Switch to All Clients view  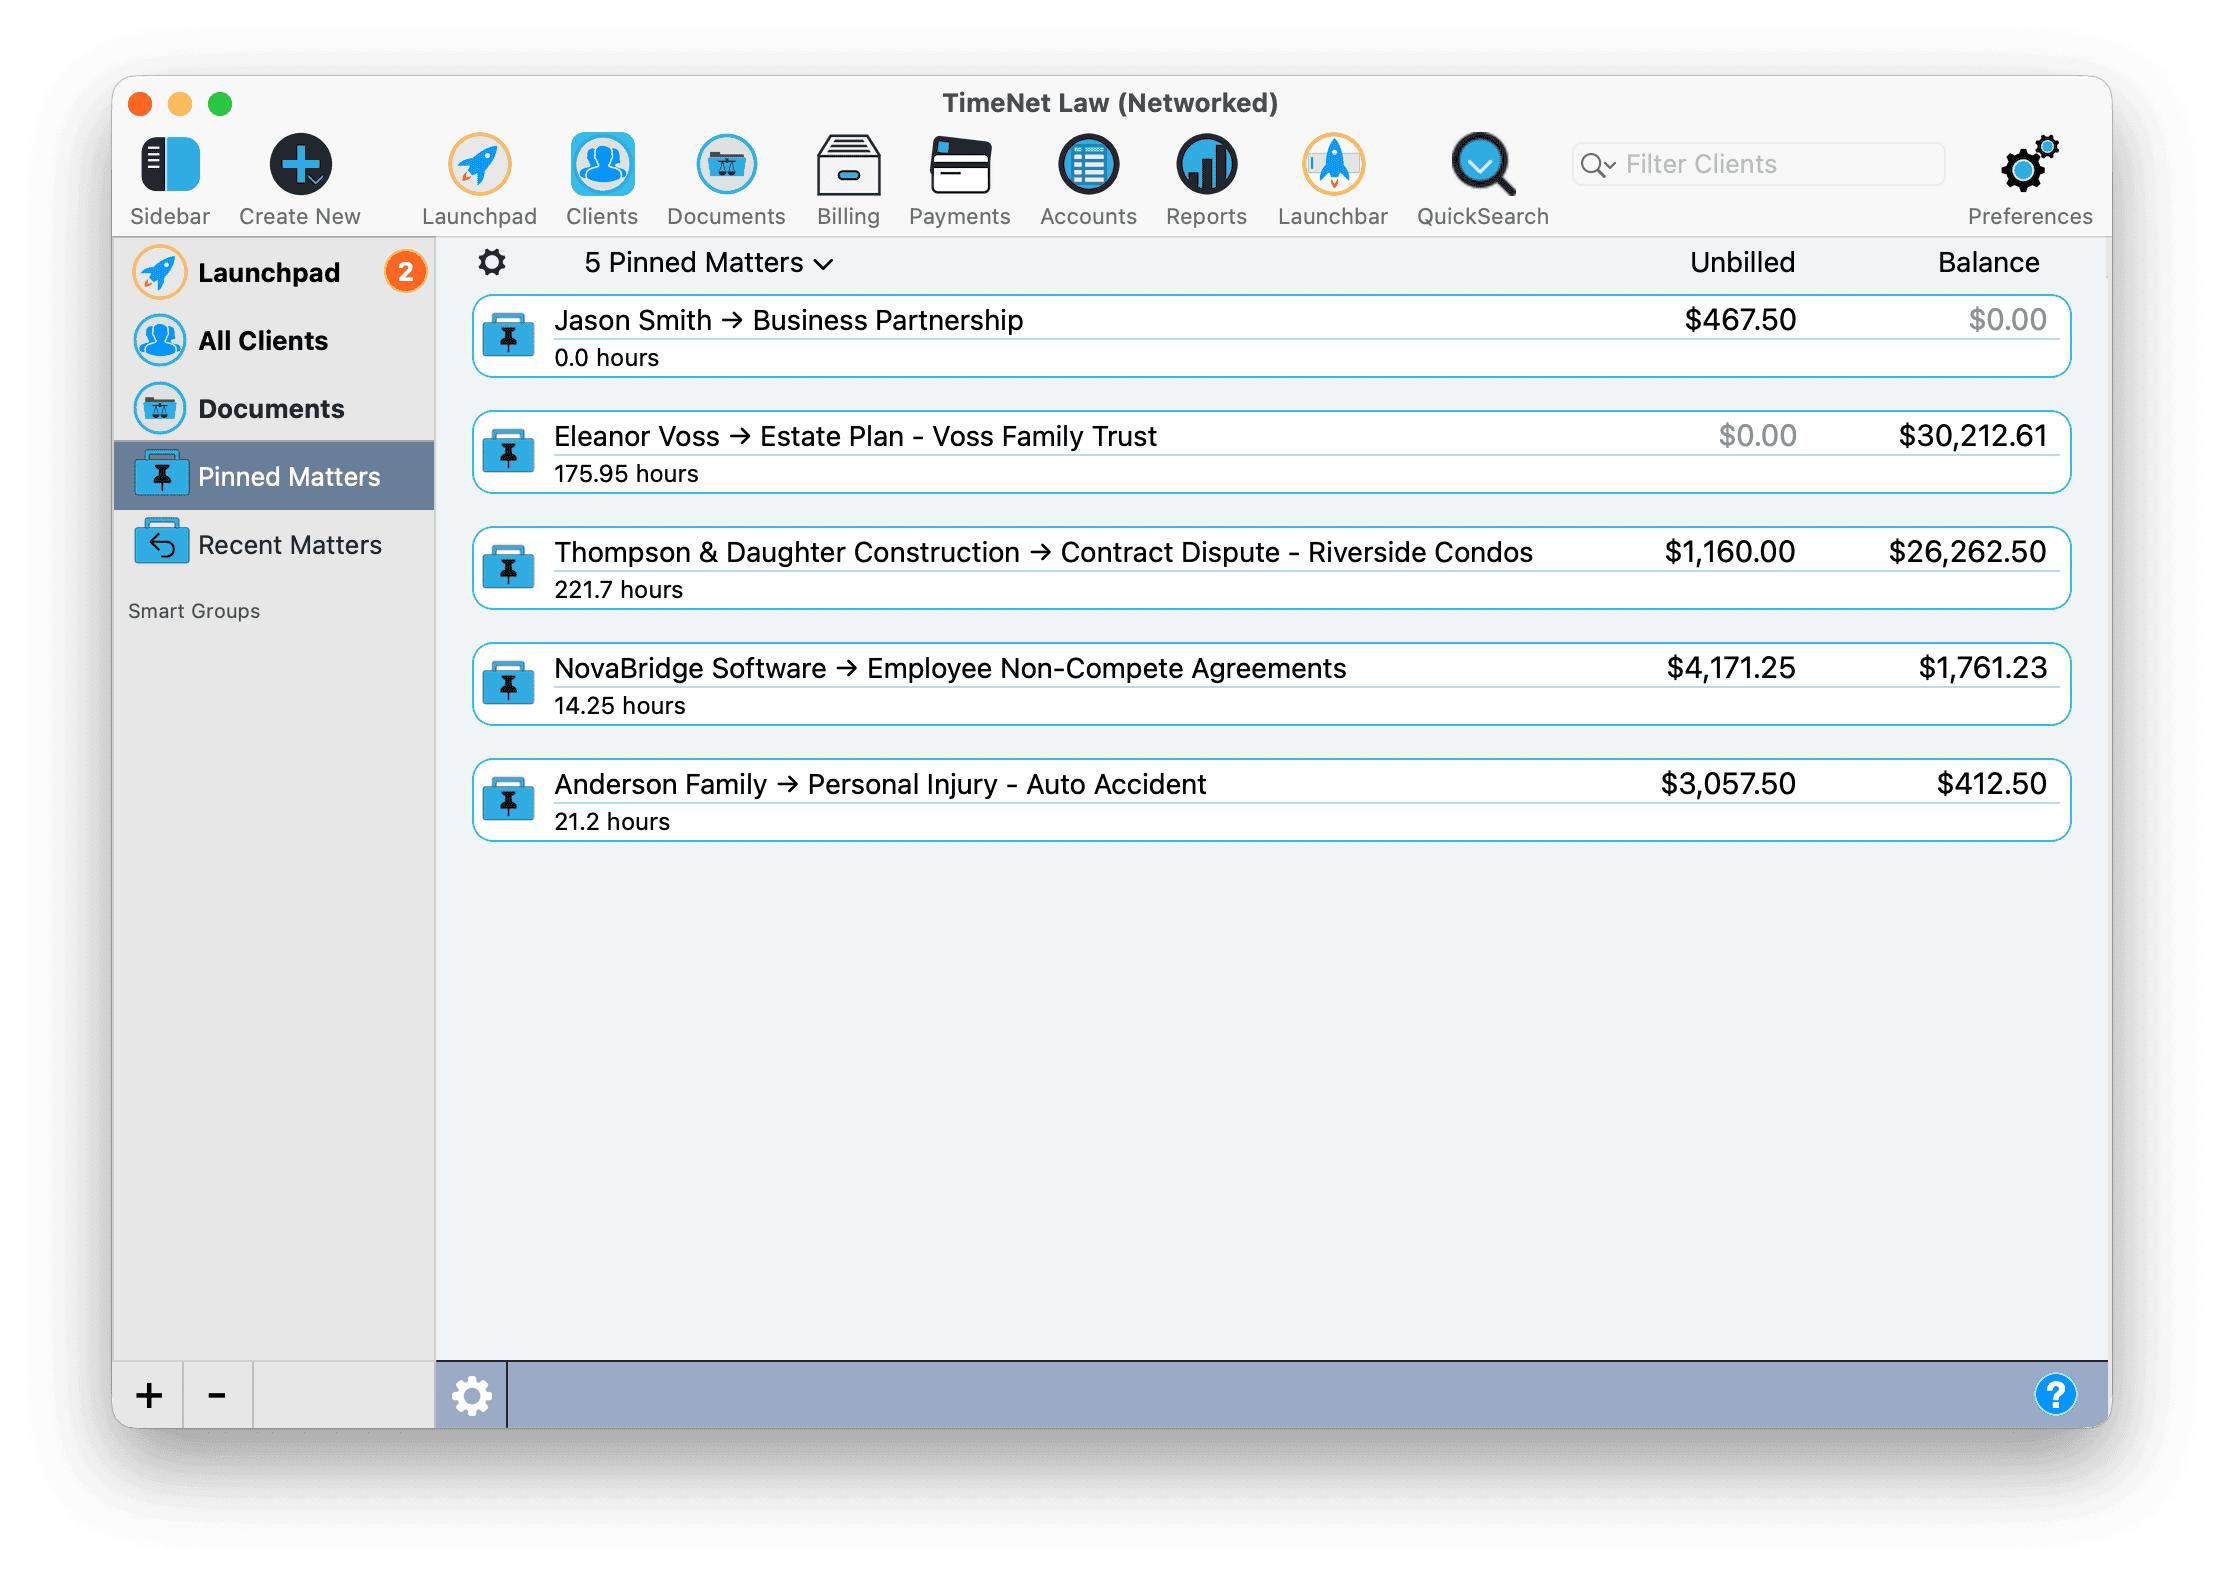(x=262, y=340)
